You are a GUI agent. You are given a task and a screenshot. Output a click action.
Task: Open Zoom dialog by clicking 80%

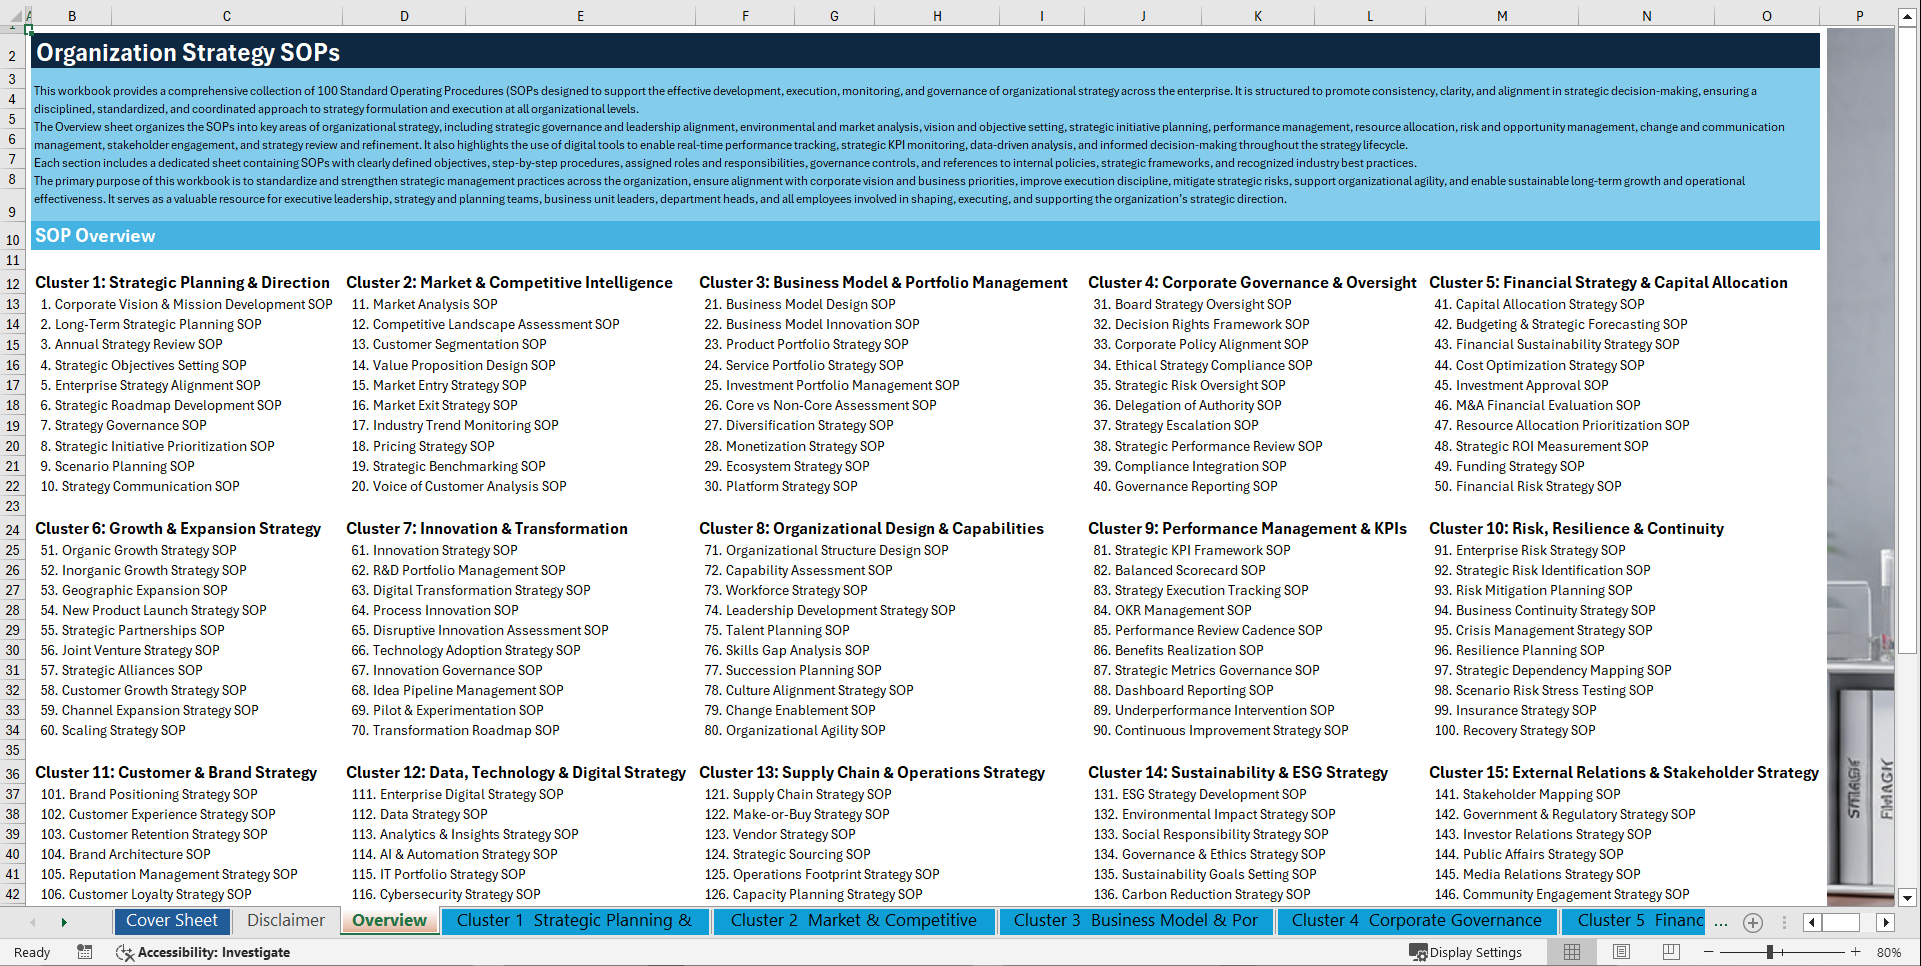[1888, 952]
